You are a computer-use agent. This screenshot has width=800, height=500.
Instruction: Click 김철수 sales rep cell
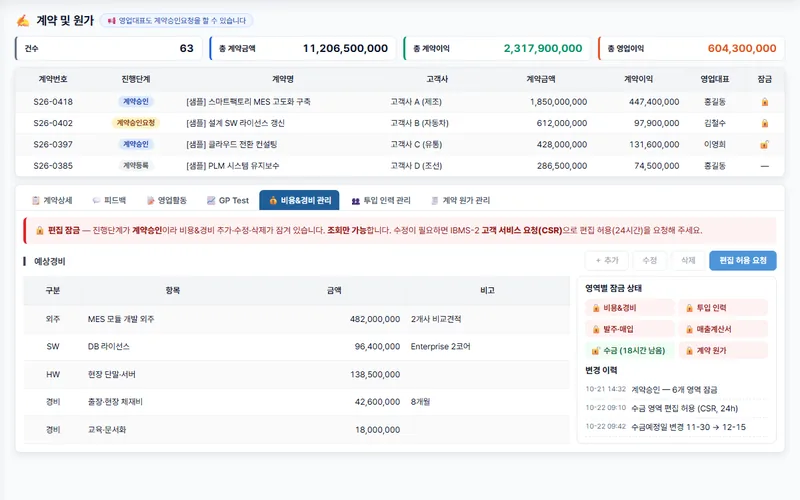click(714, 123)
